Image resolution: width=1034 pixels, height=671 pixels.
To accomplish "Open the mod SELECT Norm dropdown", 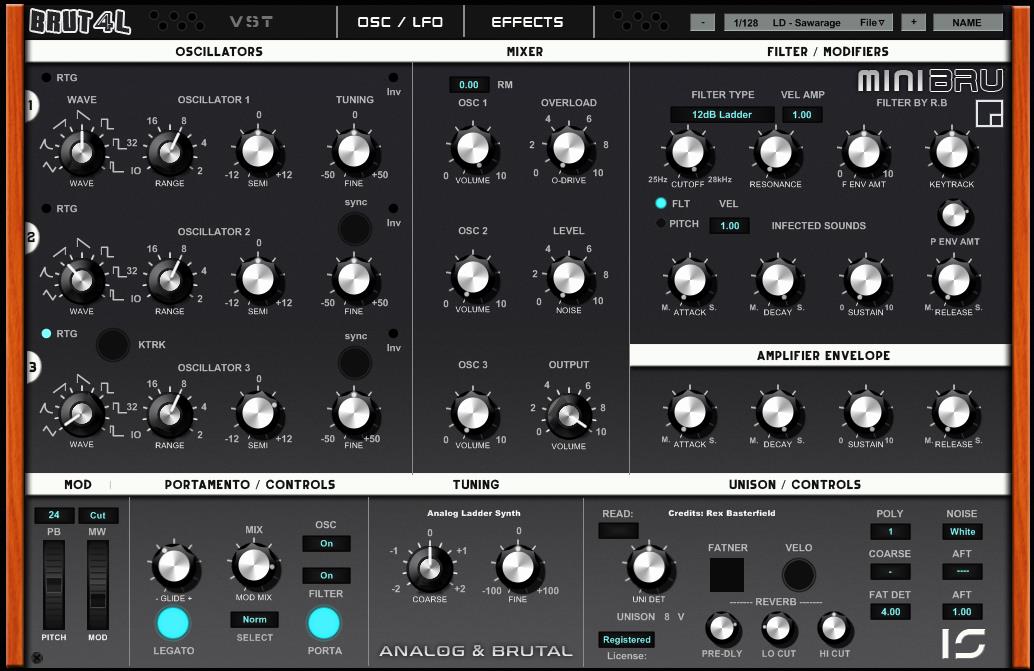I will click(x=255, y=620).
